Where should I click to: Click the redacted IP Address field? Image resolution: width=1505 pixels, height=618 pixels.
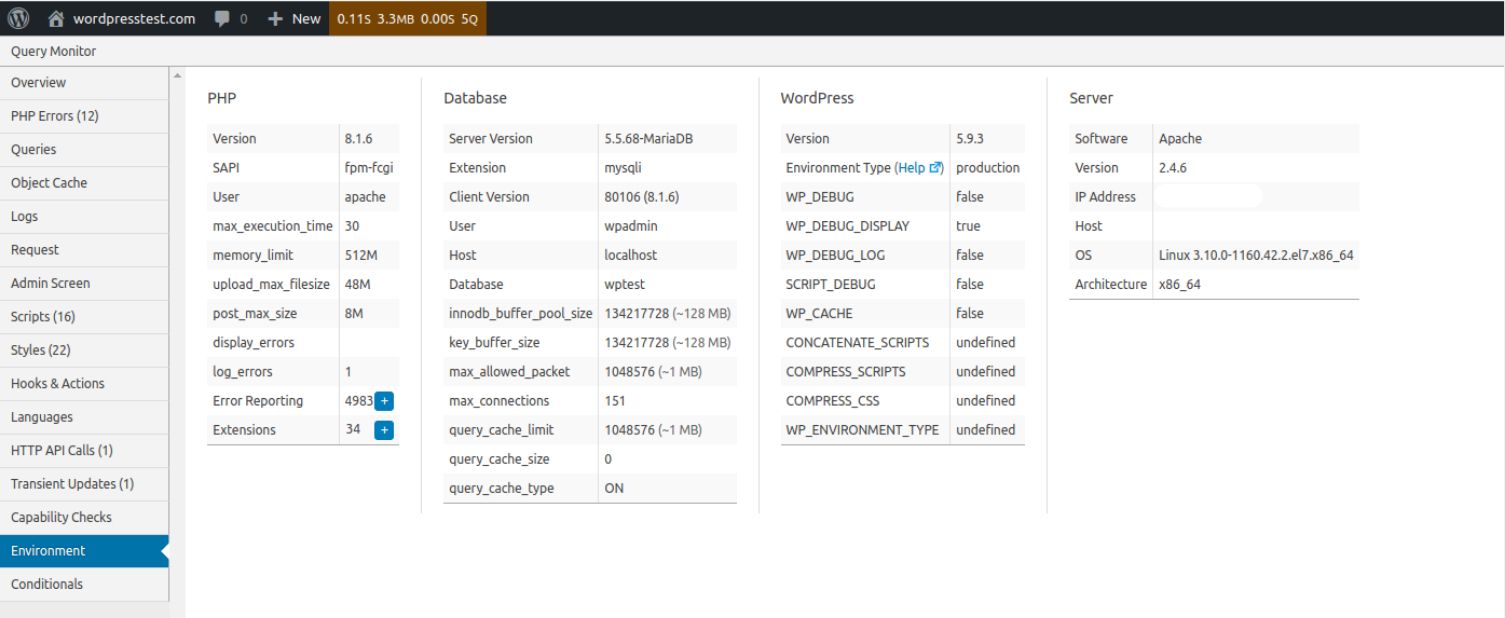[x=1208, y=197]
